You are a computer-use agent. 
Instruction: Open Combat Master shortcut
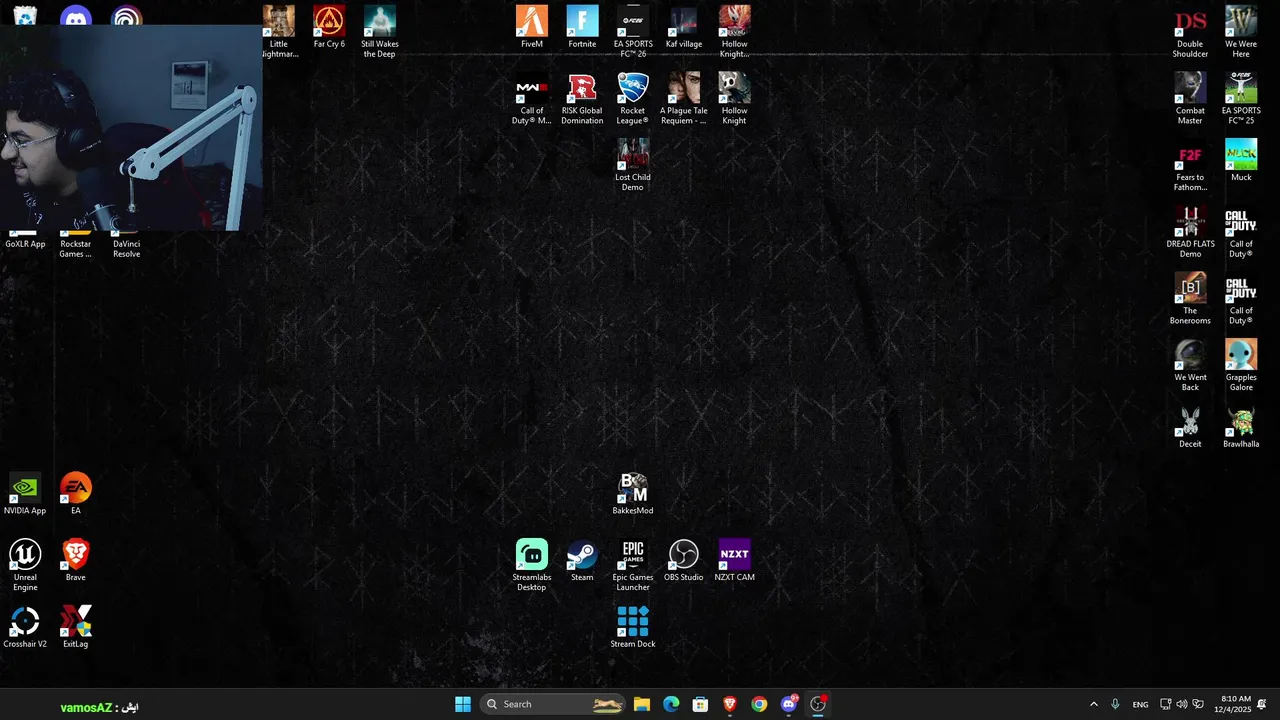click(1190, 99)
